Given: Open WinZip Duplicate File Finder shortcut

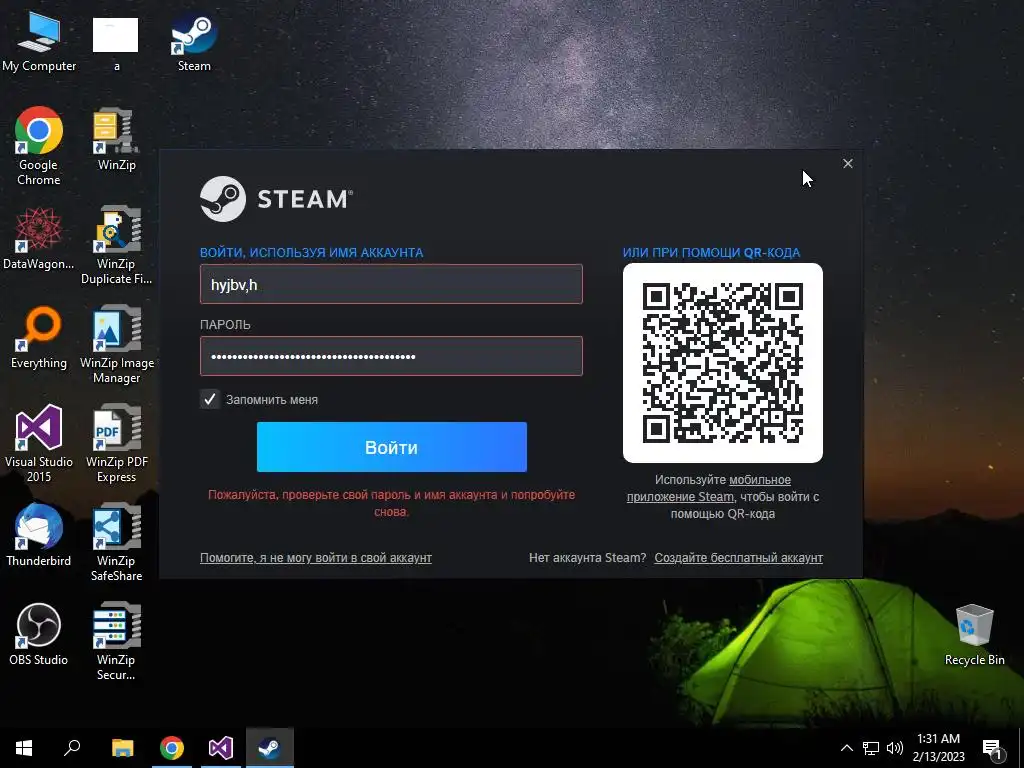Looking at the screenshot, I should (116, 246).
